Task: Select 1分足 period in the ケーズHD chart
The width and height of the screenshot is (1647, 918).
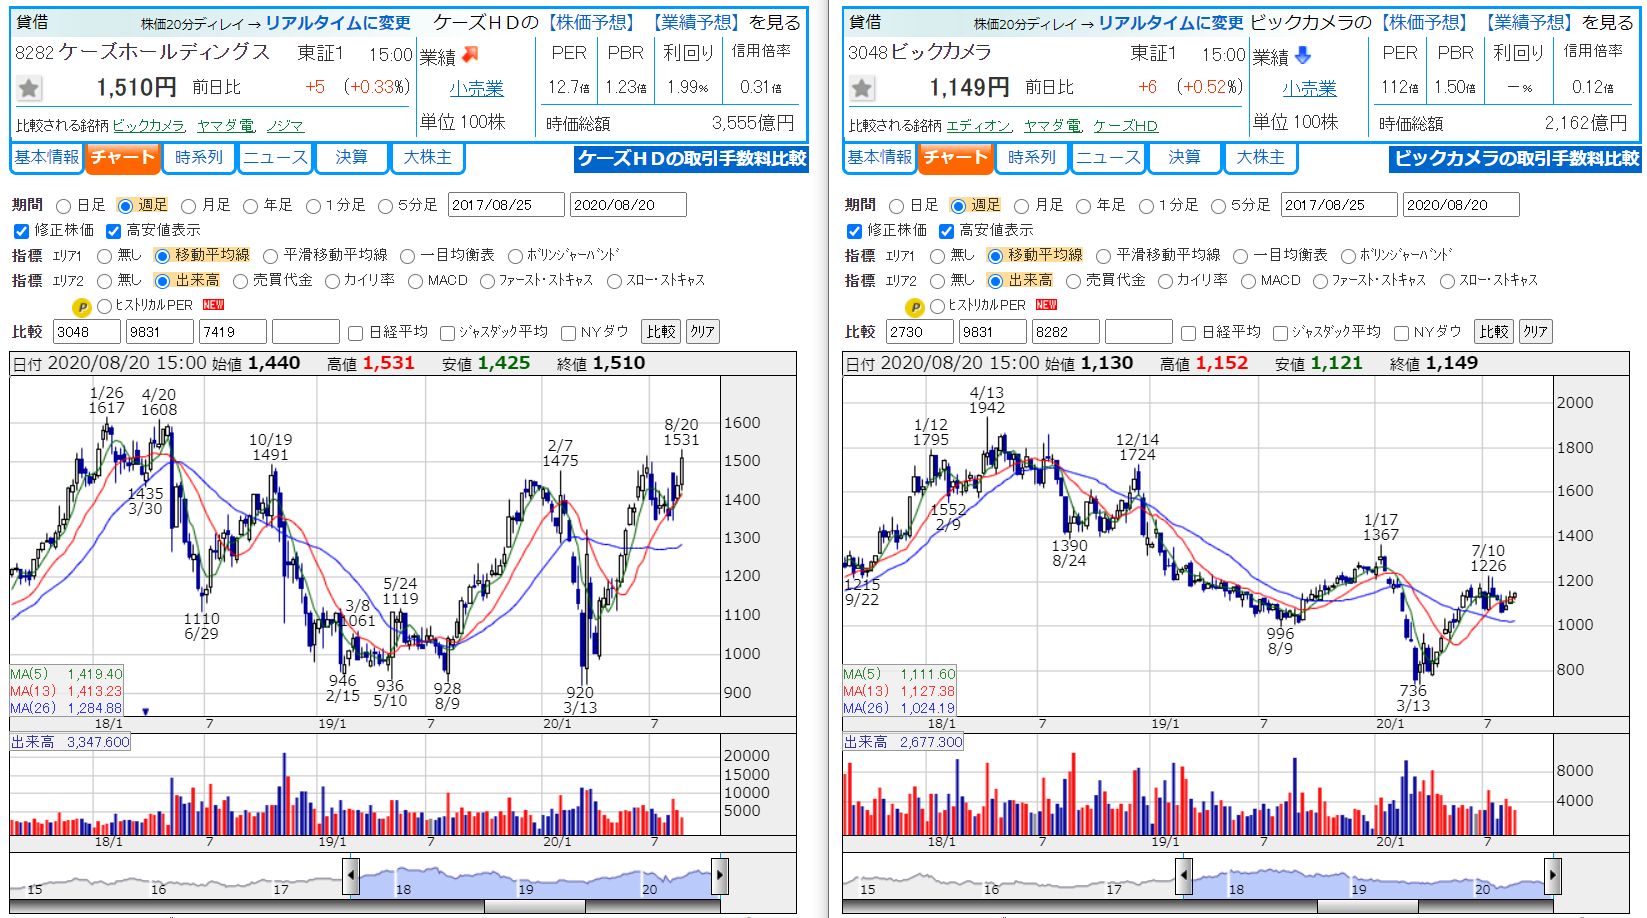Action: pos(314,206)
